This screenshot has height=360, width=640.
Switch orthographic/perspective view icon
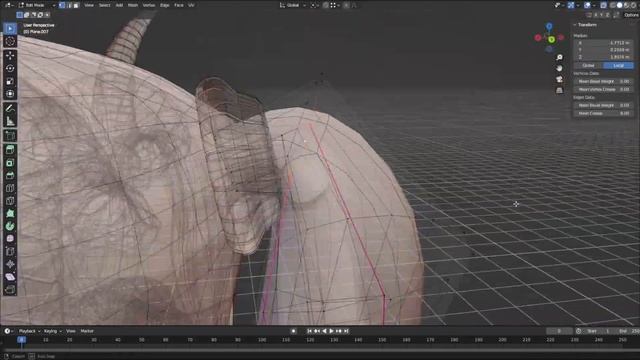(x=559, y=90)
